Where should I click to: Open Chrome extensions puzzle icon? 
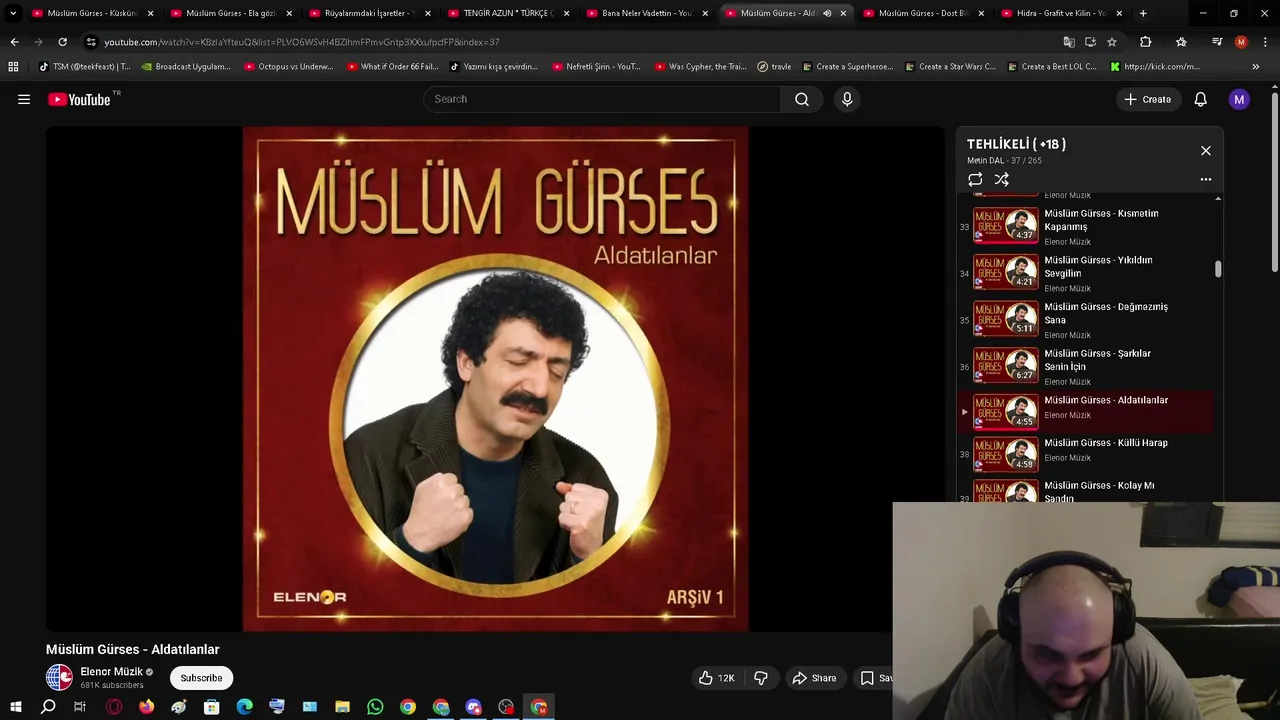(1146, 42)
